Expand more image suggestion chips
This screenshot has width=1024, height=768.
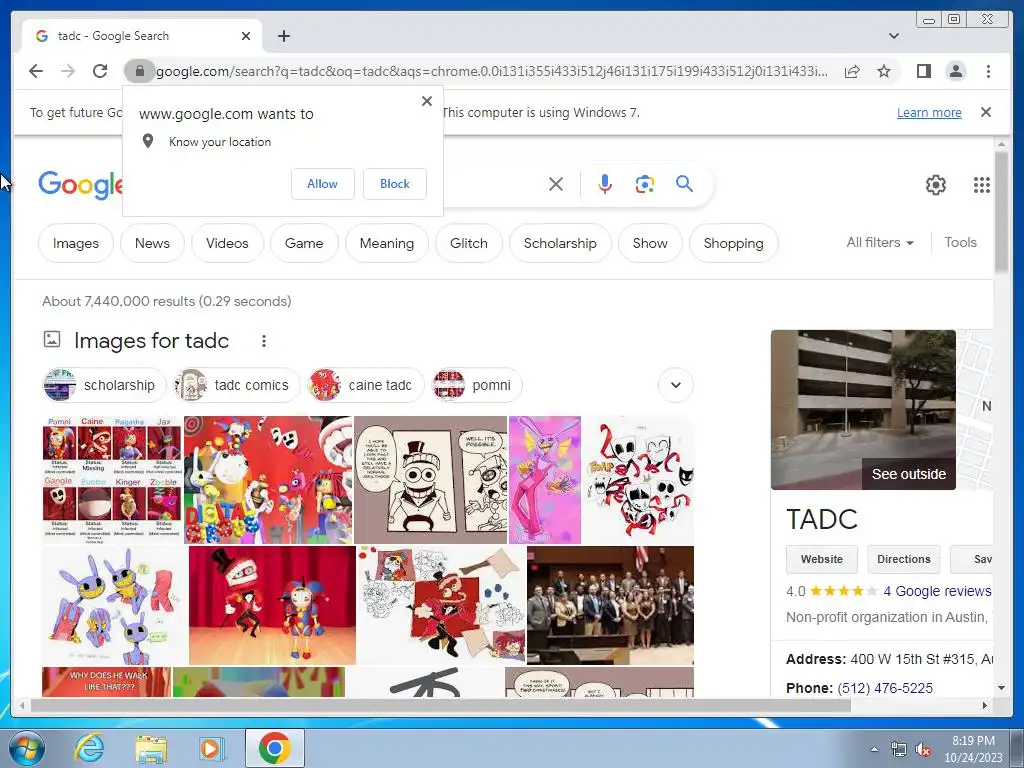coord(676,385)
